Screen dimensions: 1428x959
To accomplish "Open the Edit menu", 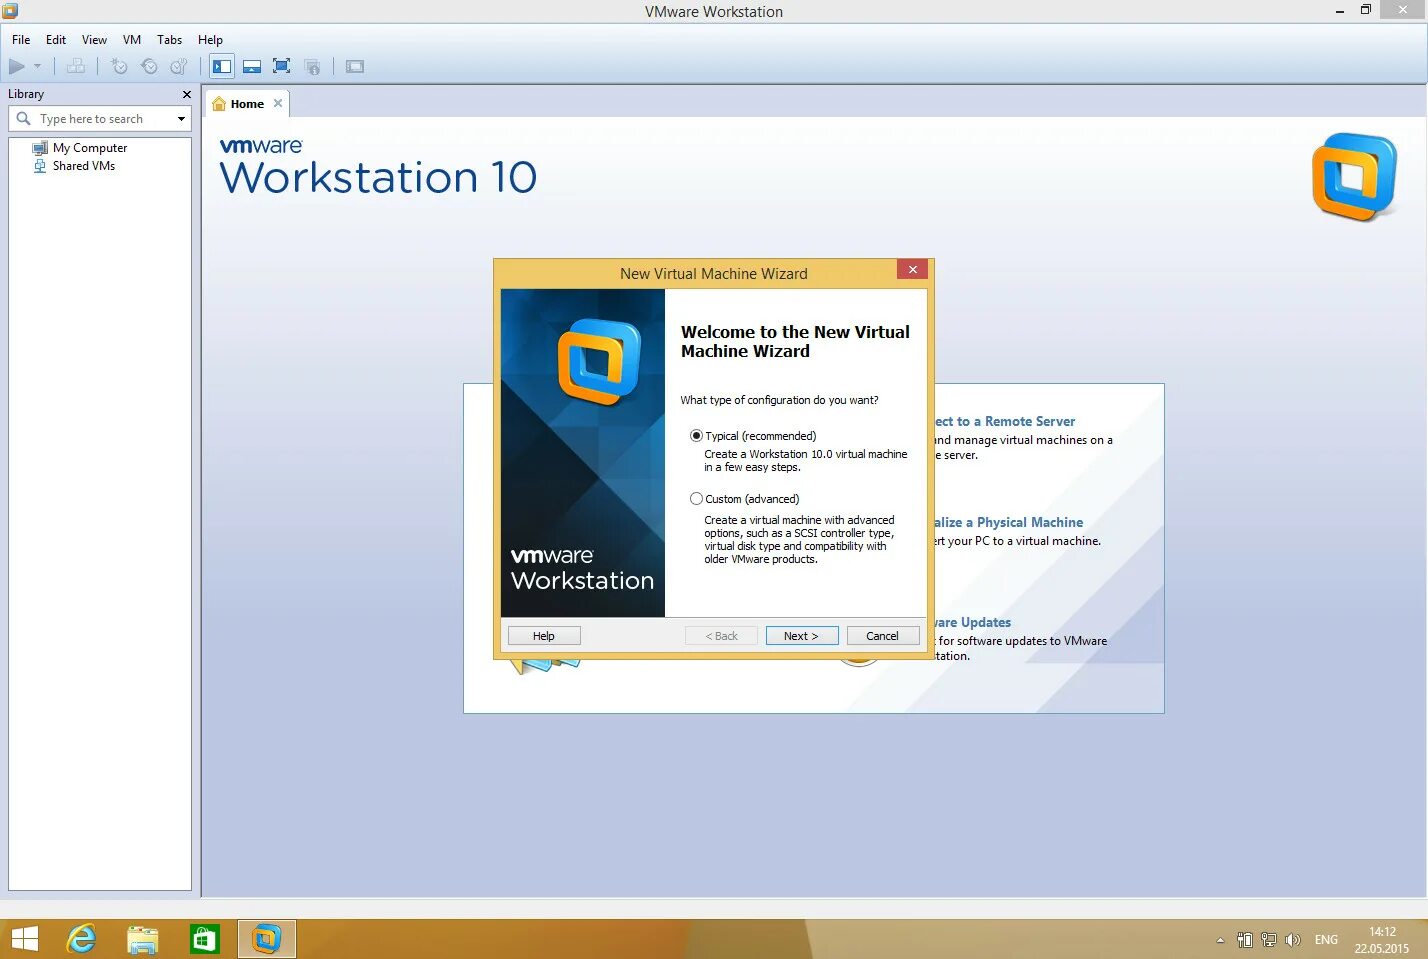I will click(56, 40).
